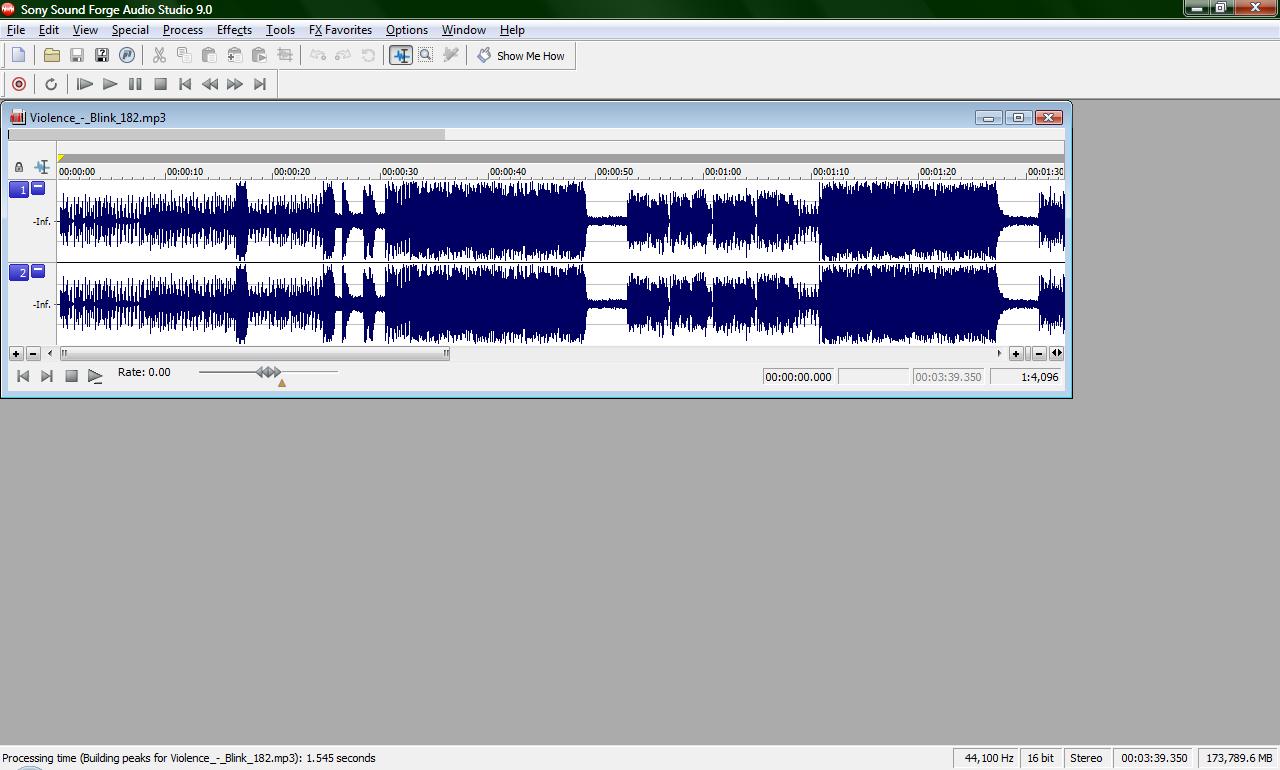1280x770 pixels.
Task: Open the Options menu
Action: tap(407, 30)
